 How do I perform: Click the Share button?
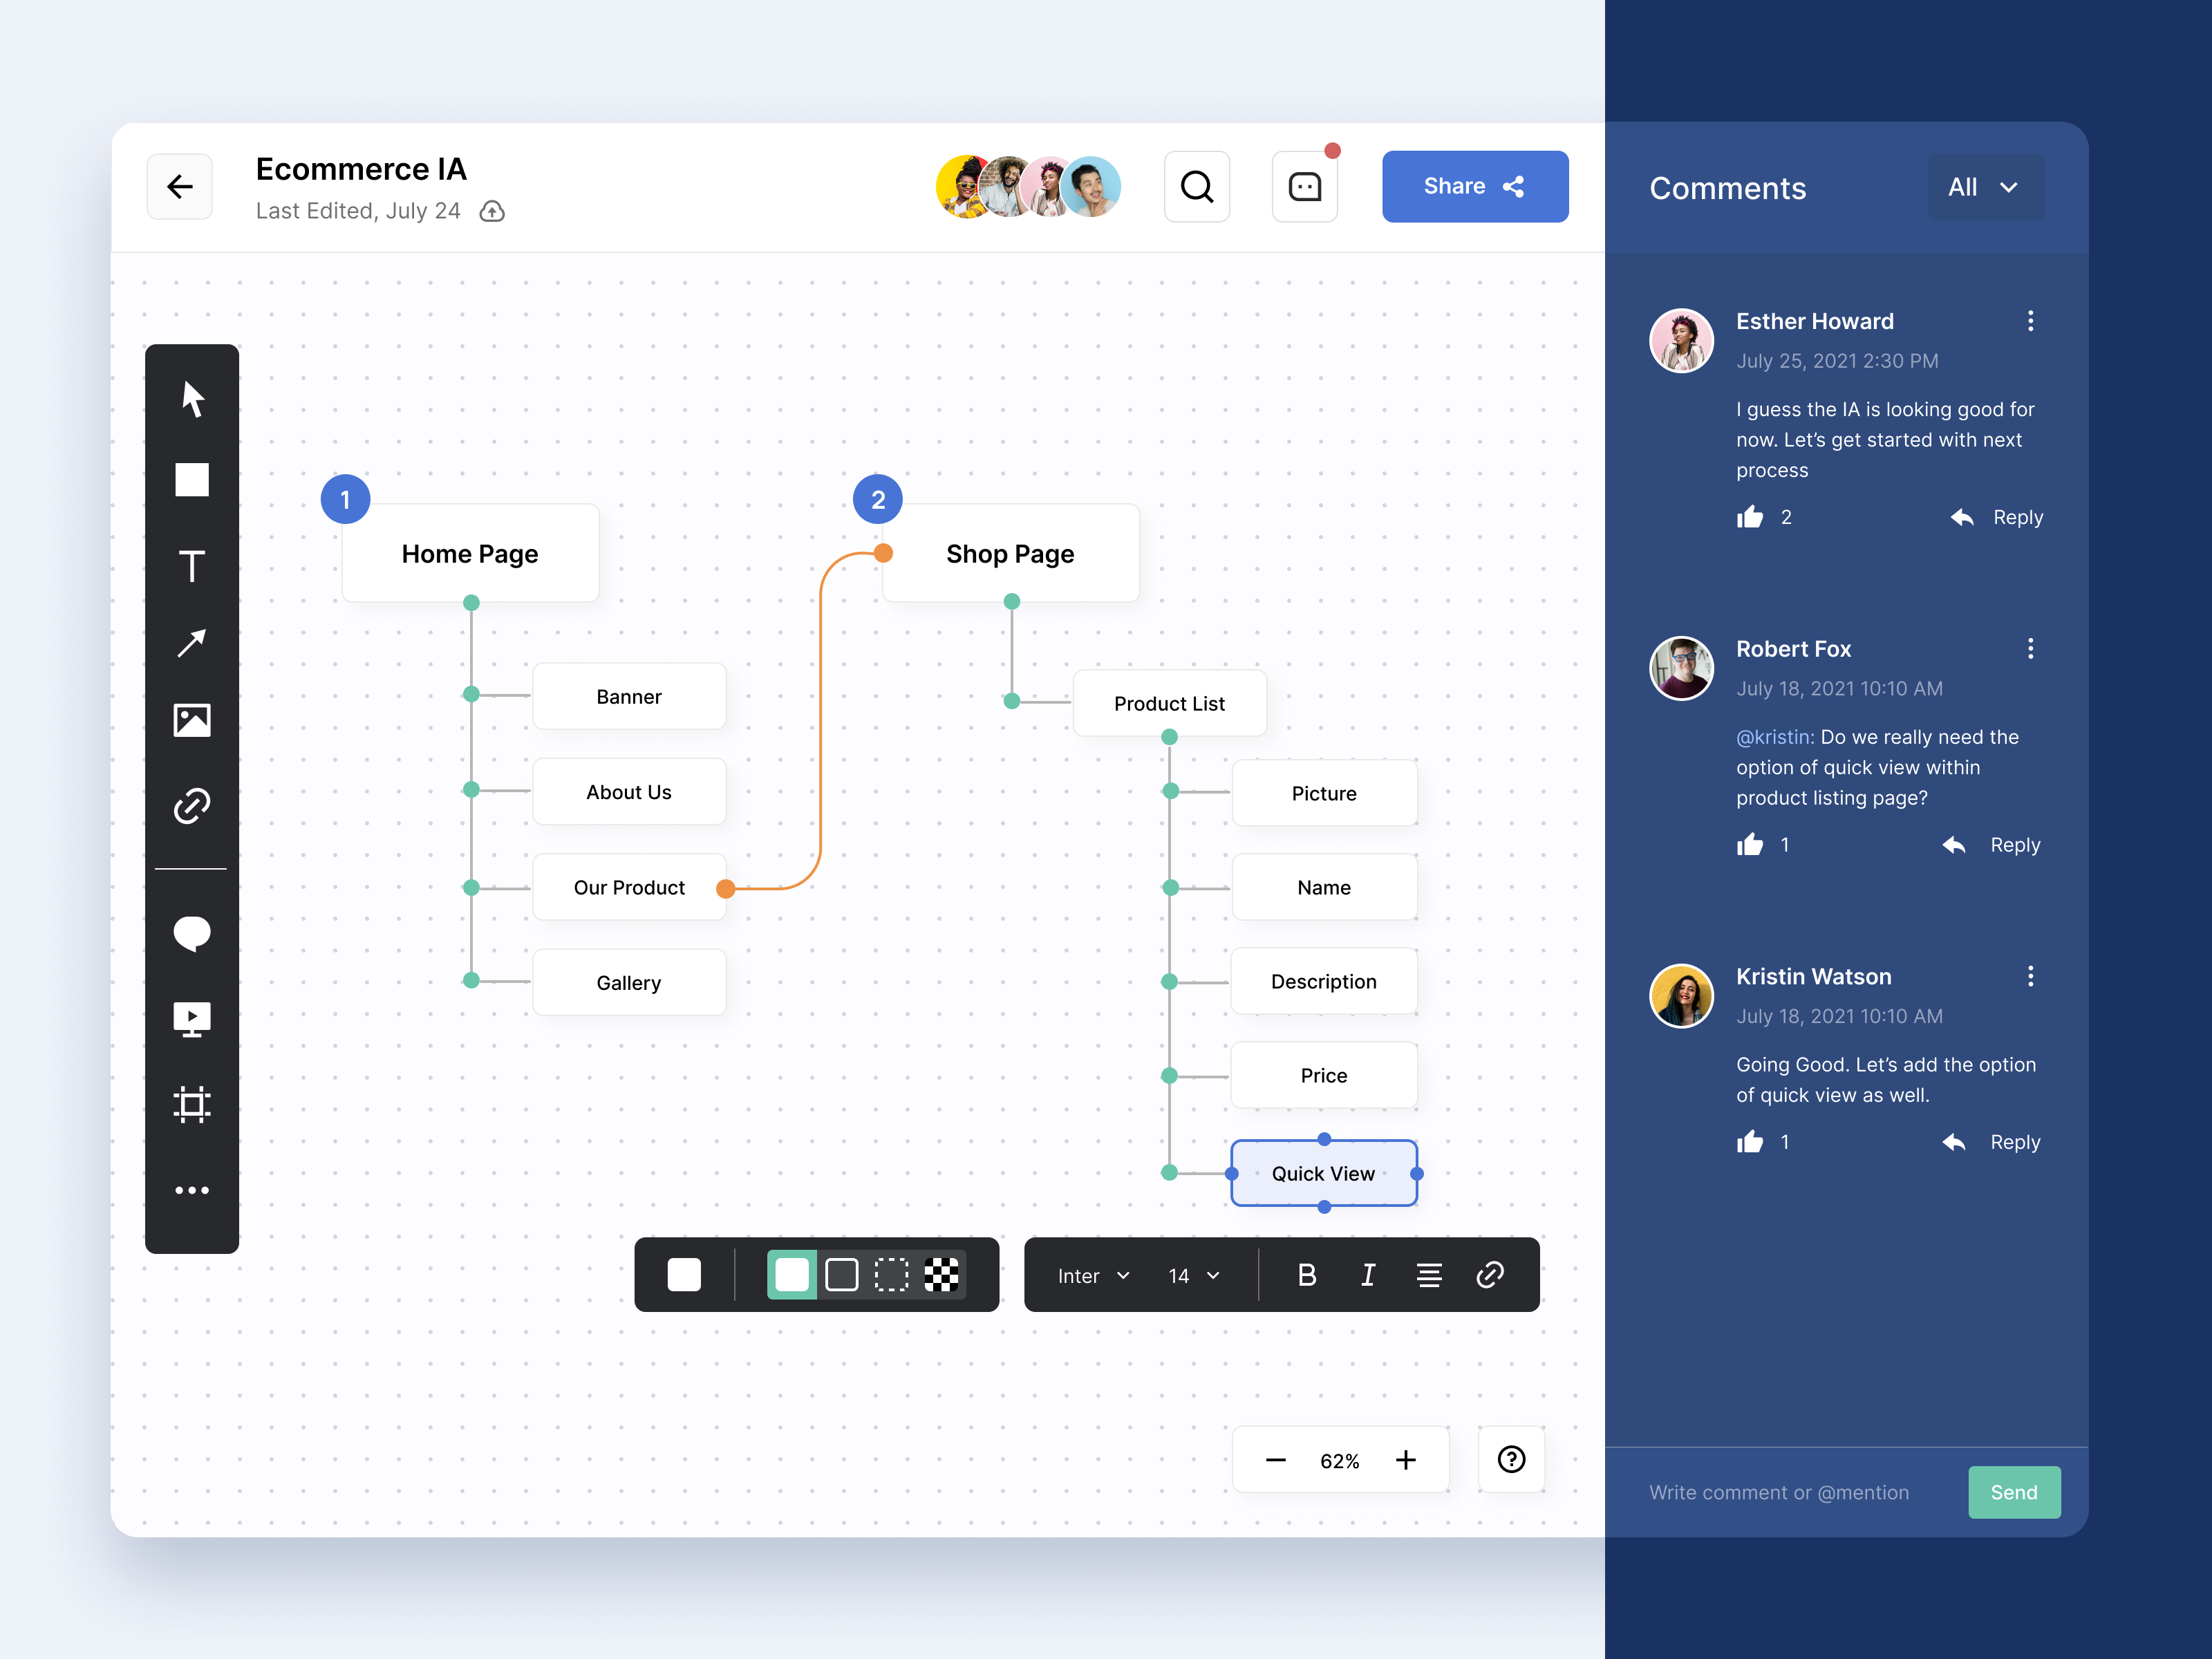click(x=1475, y=187)
